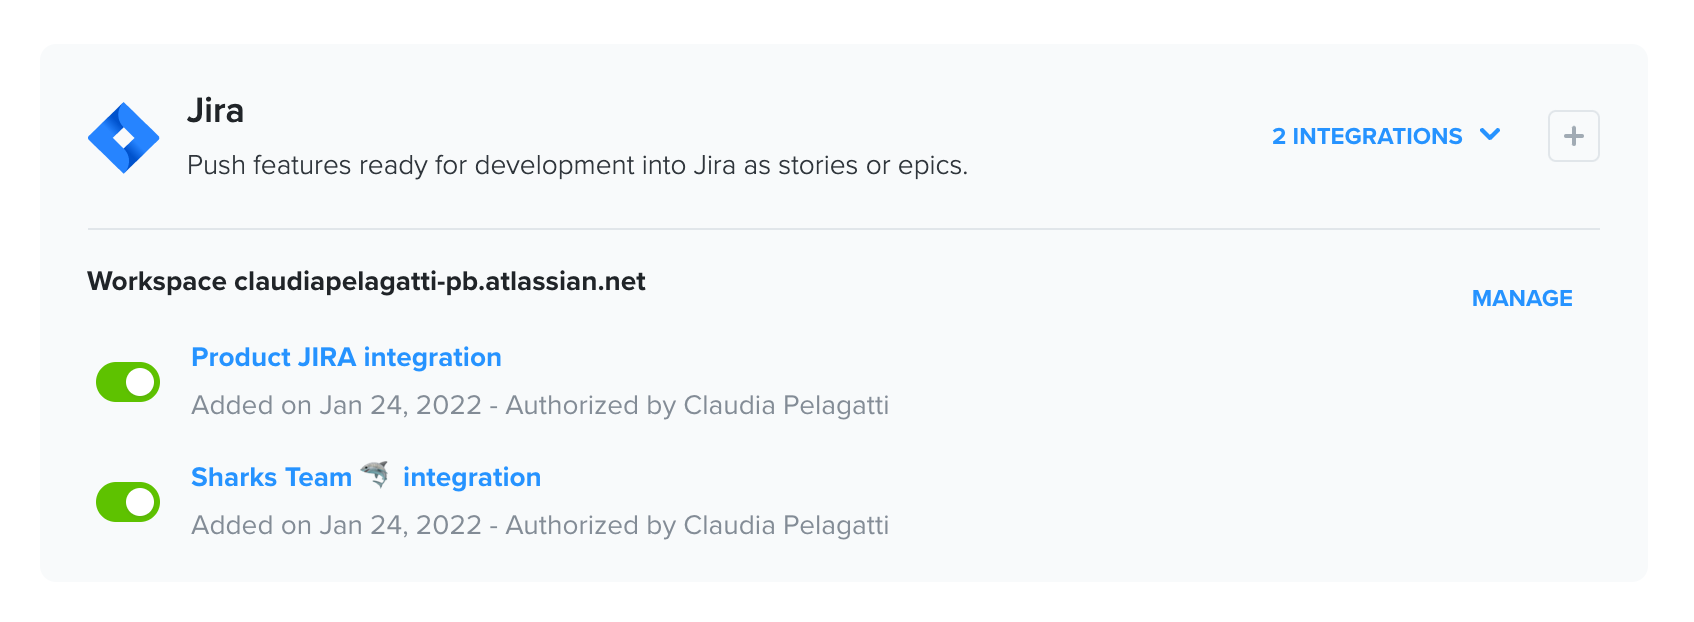Click the shark emoji in Sharks Team
1694x622 pixels.
[375, 474]
